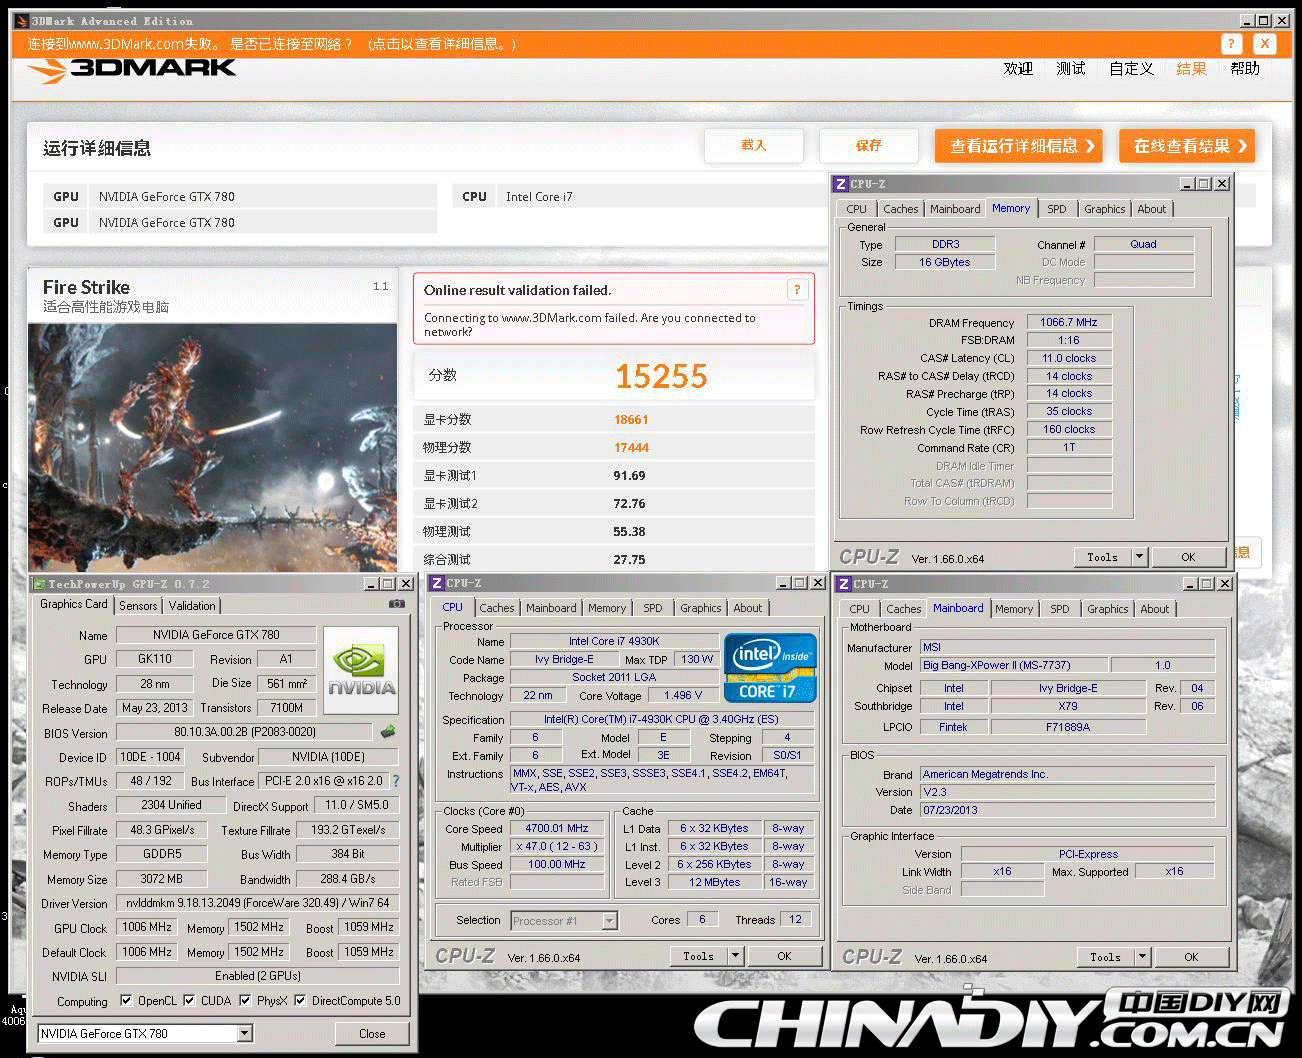This screenshot has width=1302, height=1058.
Task: Click the Fire Strike preview image
Action: click(213, 447)
